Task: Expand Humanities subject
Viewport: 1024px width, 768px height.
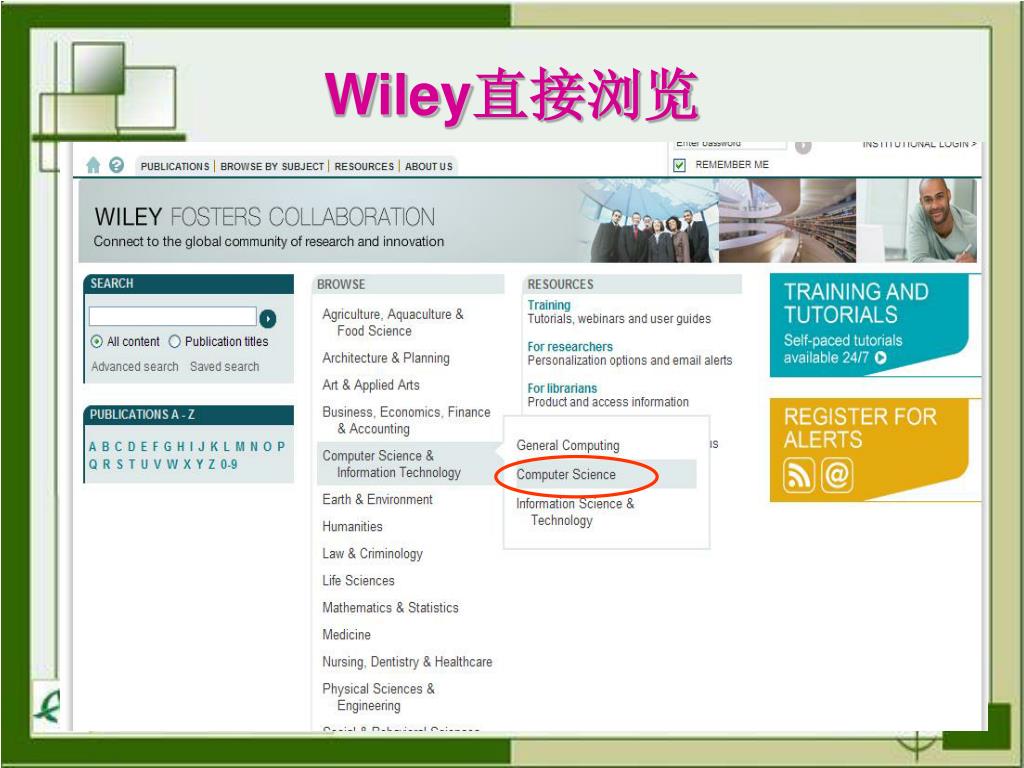Action: tap(353, 526)
